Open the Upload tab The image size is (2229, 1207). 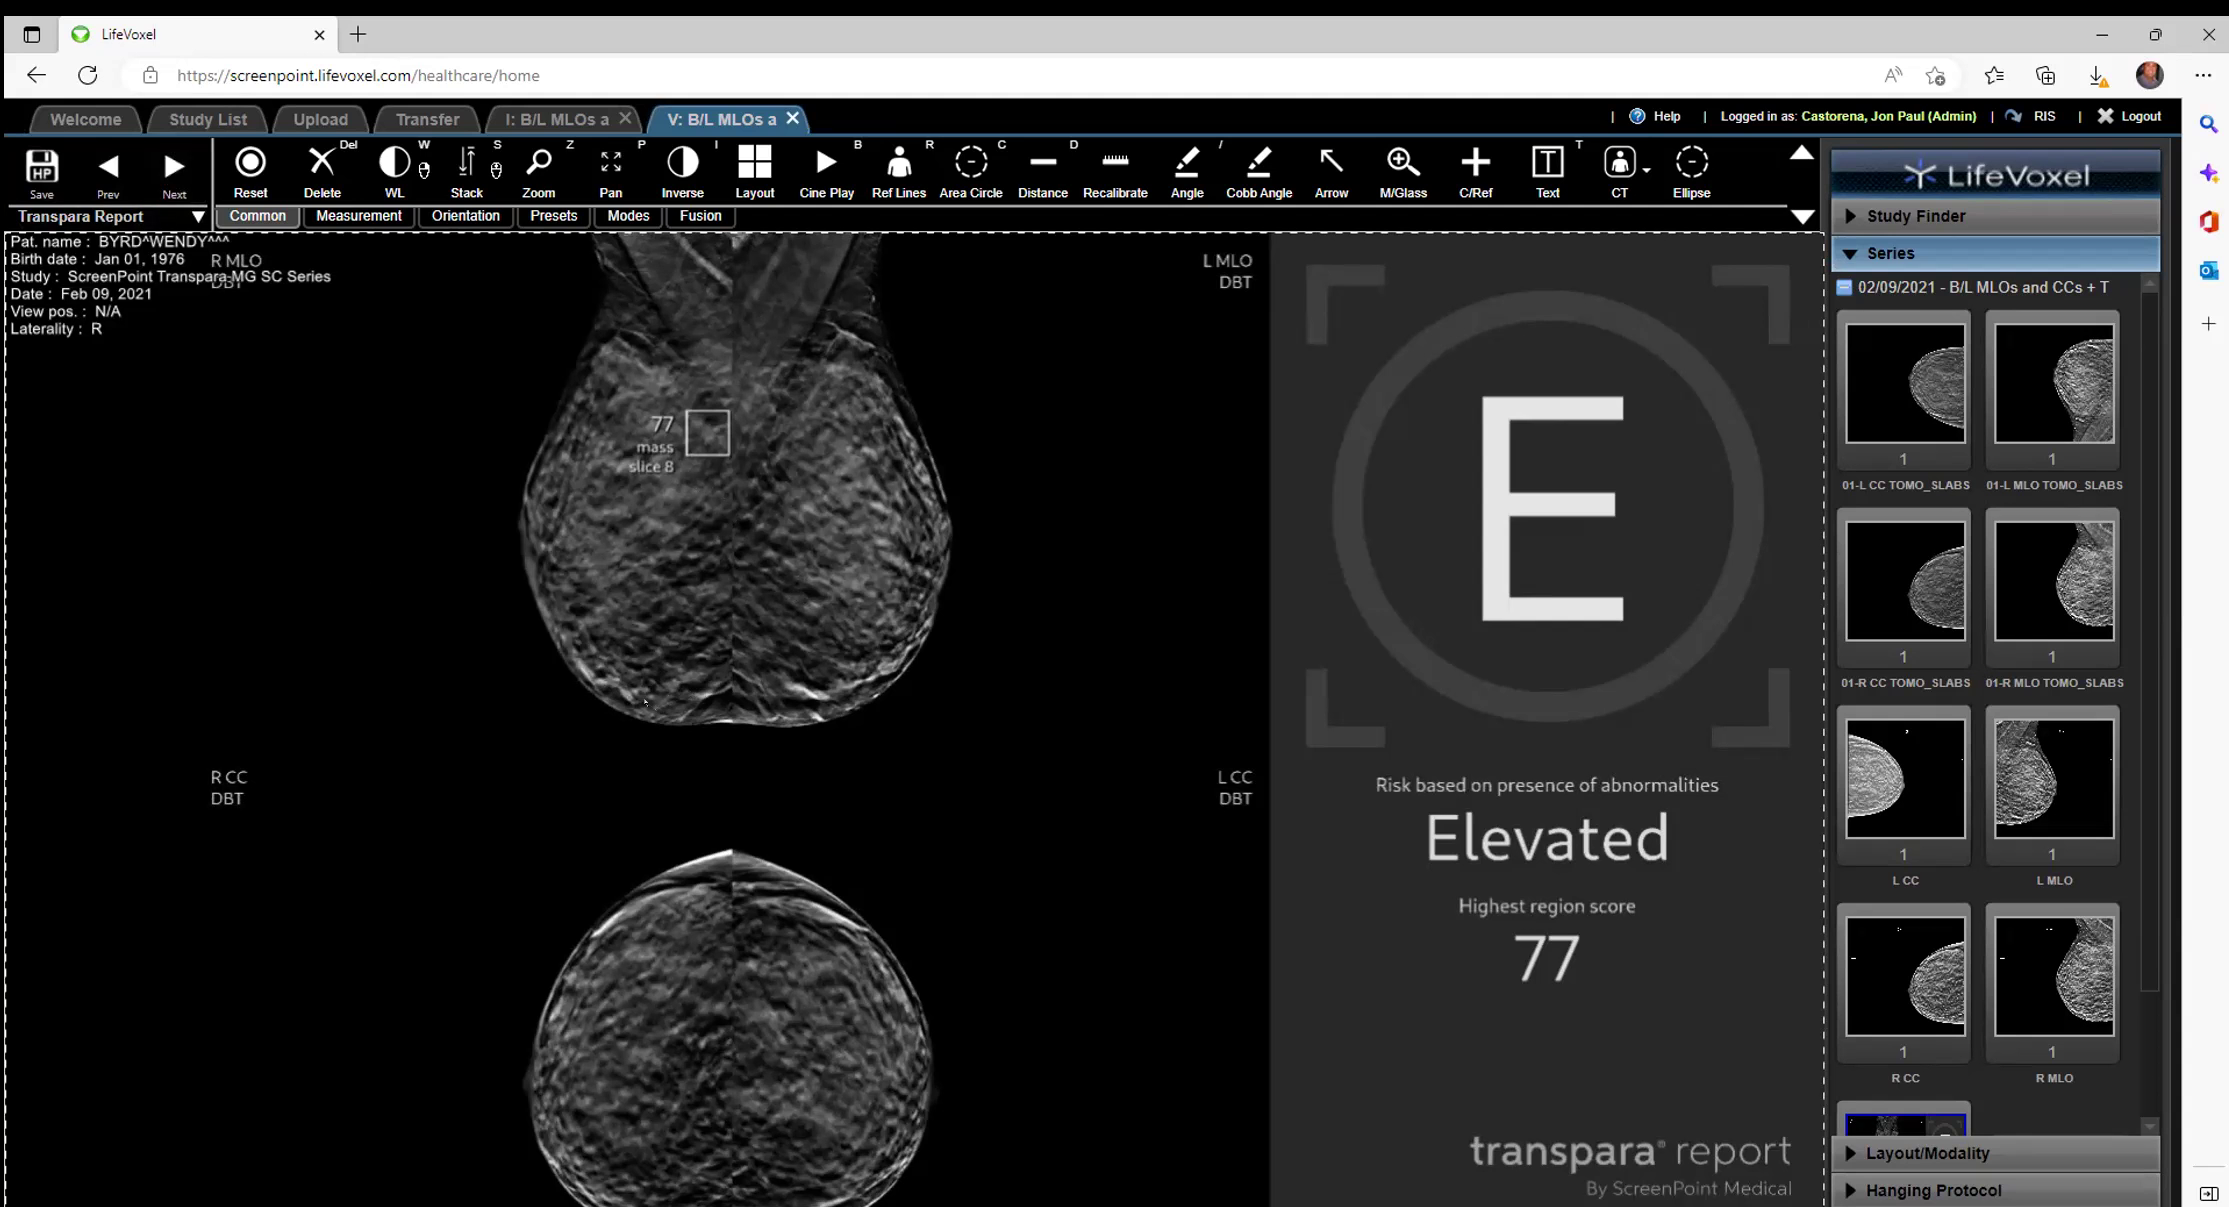click(x=320, y=119)
